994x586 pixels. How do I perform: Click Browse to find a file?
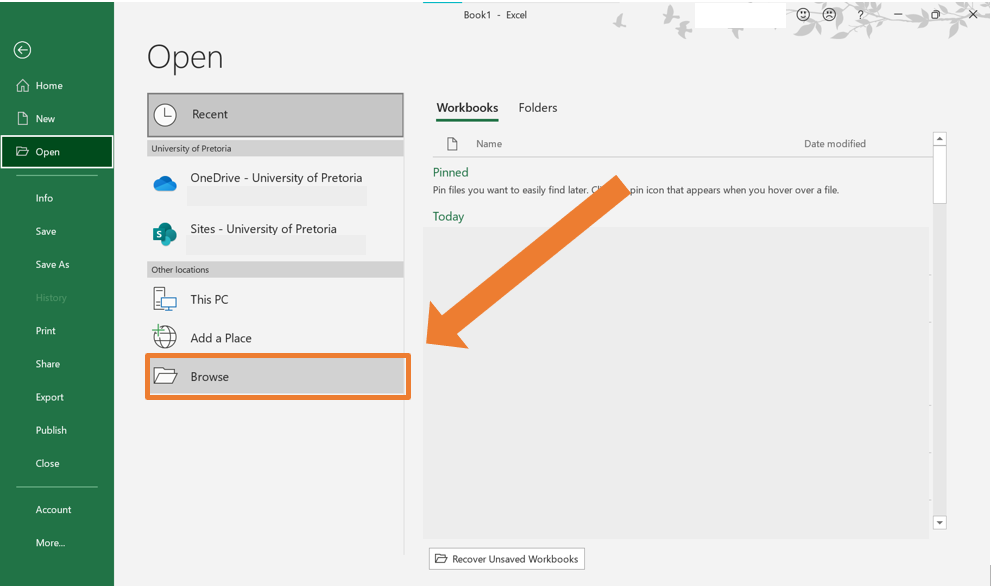point(278,377)
